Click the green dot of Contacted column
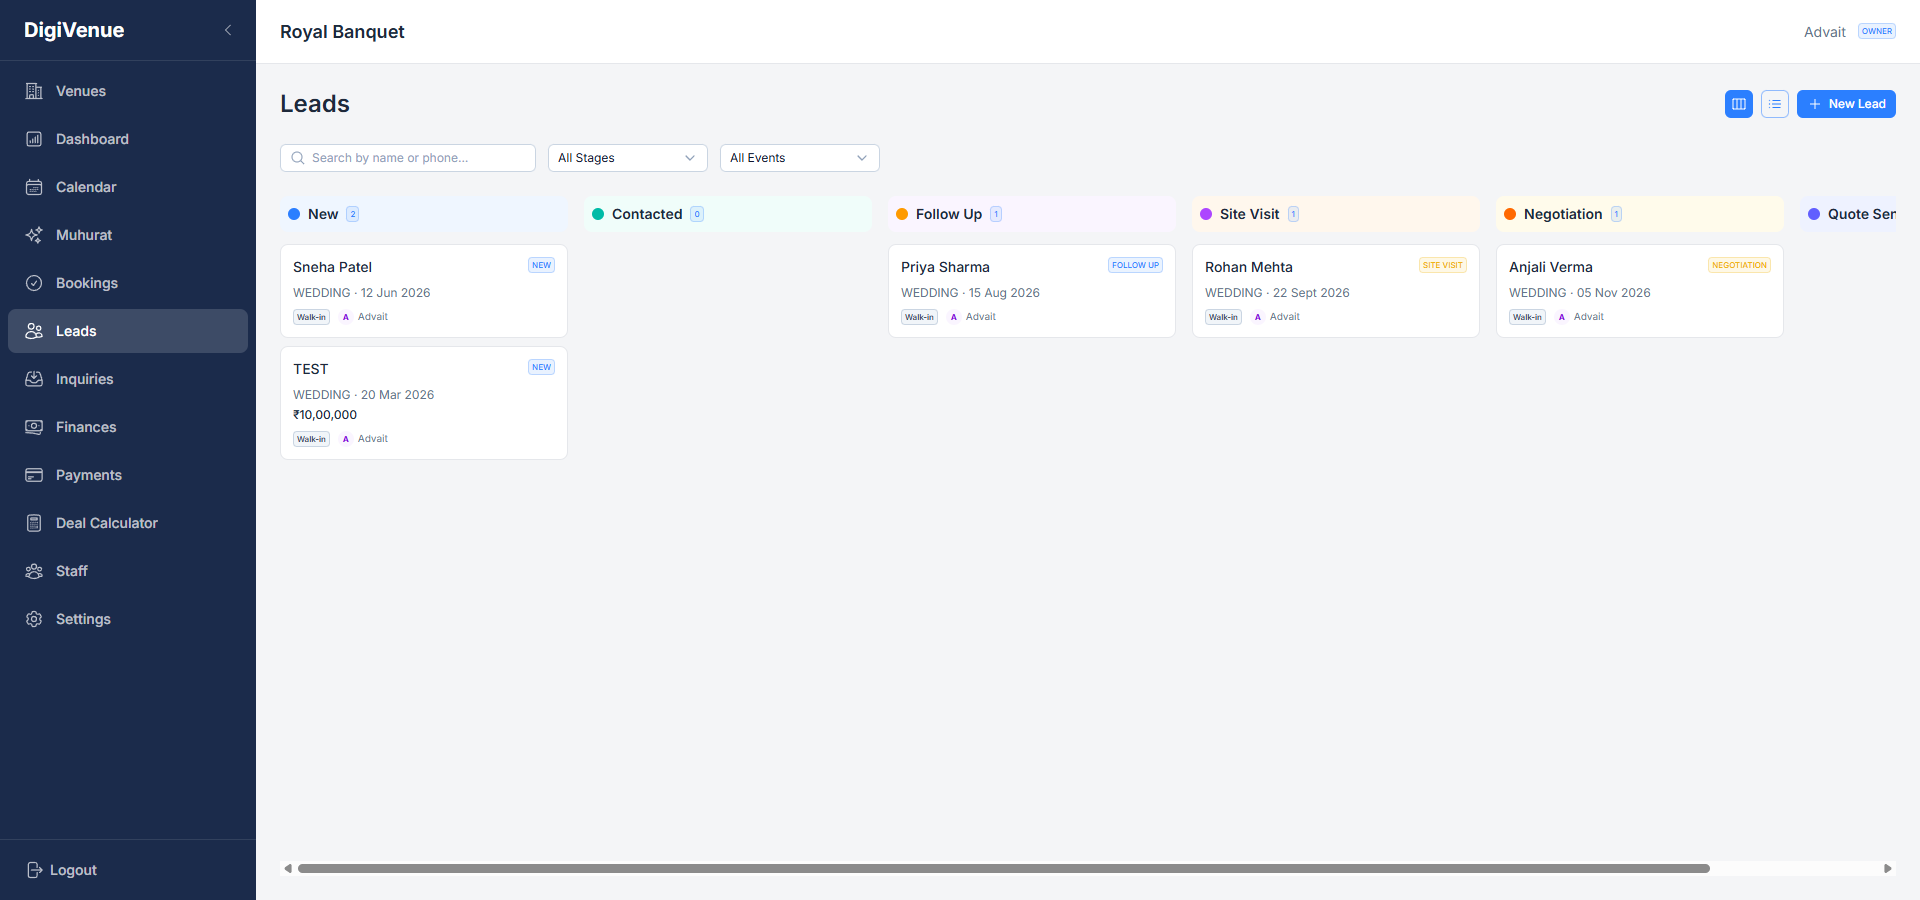The height and width of the screenshot is (900, 1920). 598,214
